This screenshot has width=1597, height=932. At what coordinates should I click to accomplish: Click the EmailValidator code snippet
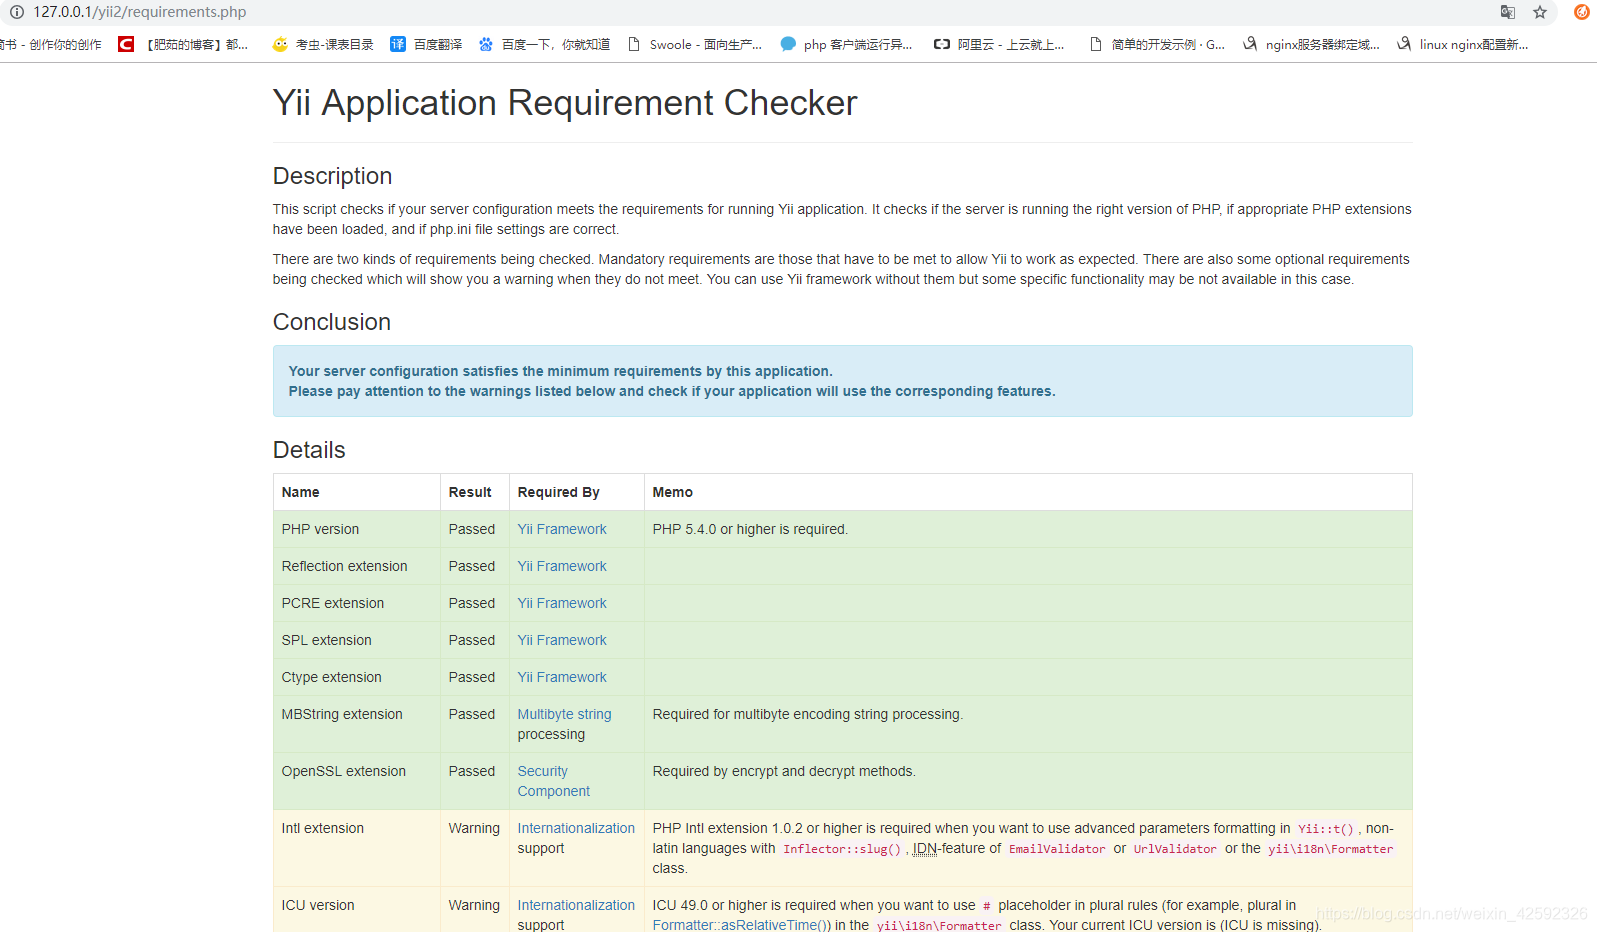[1057, 849]
